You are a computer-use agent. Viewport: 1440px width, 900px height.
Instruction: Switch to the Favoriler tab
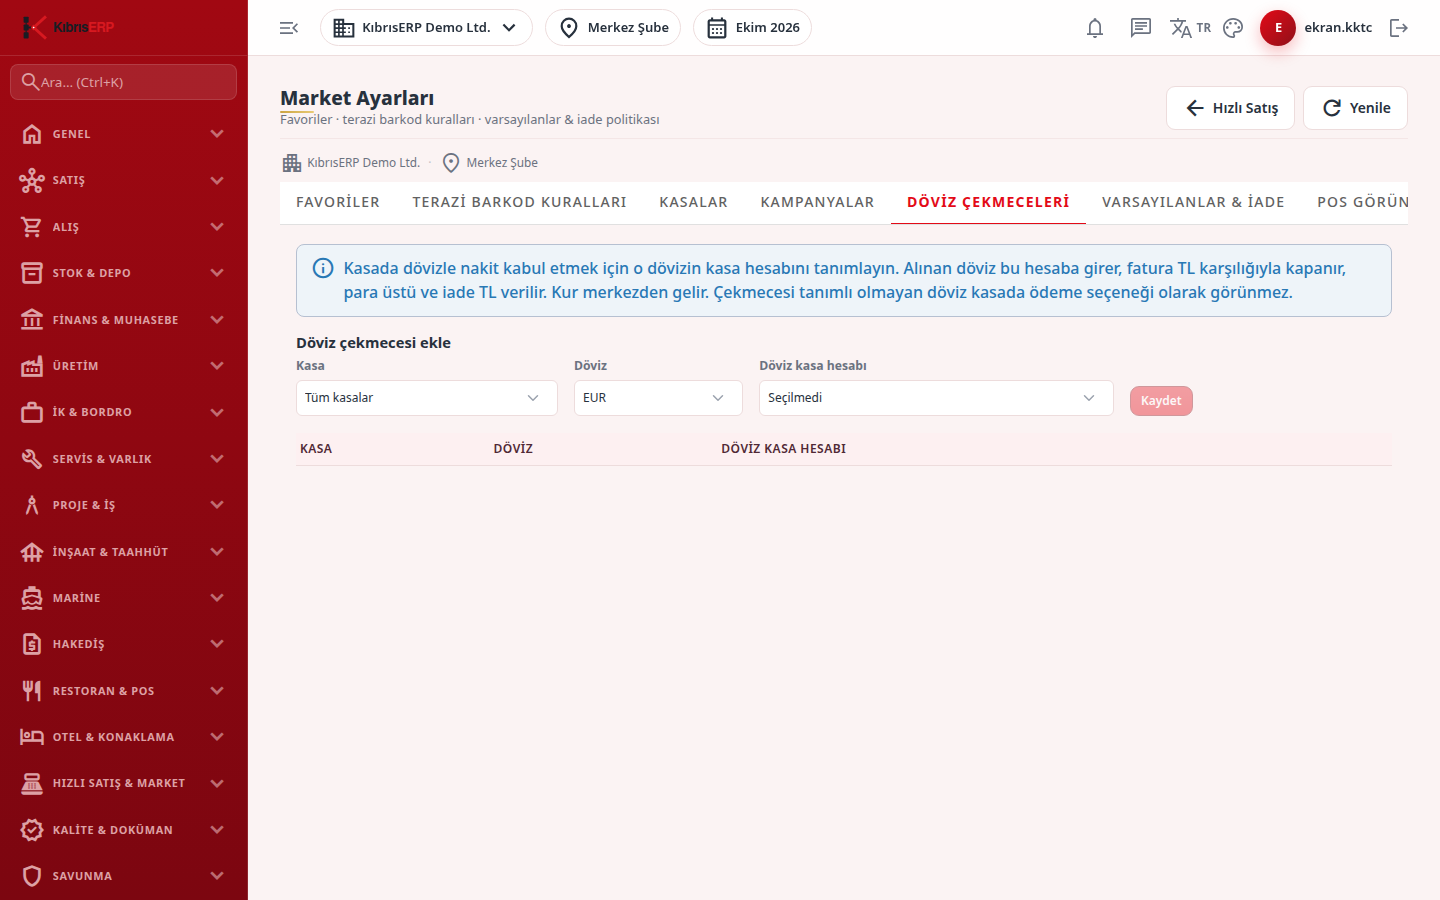tap(338, 202)
